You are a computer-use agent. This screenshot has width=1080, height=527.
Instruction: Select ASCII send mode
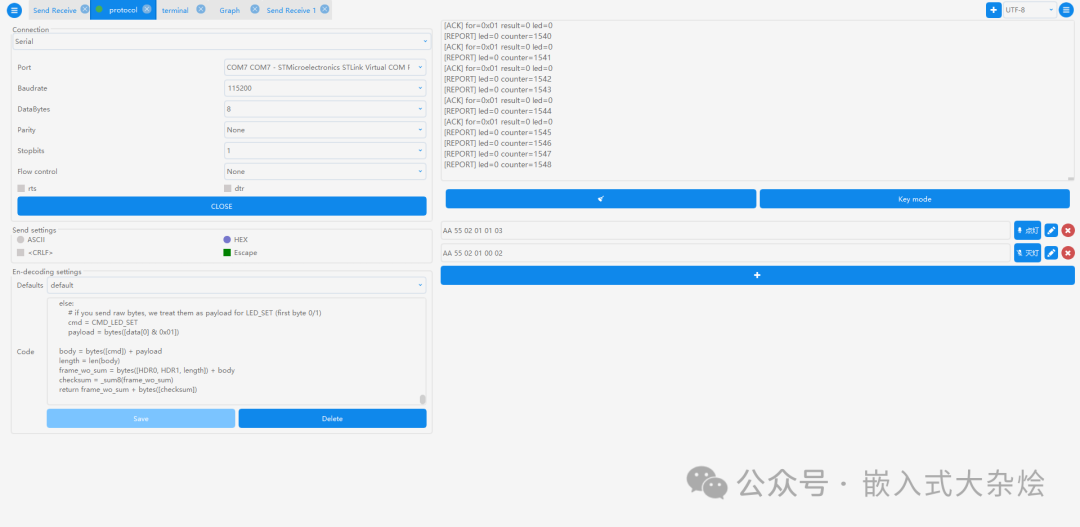21,240
